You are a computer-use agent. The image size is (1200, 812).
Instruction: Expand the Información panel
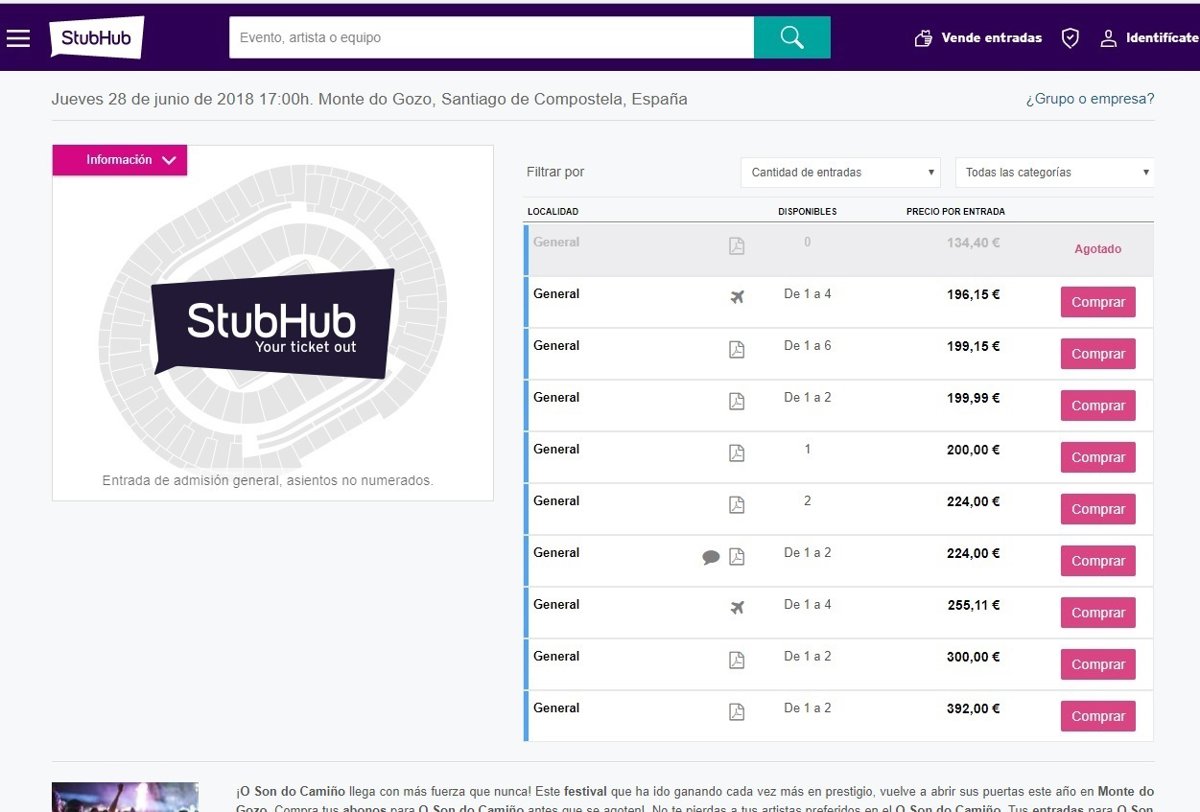click(x=120, y=160)
